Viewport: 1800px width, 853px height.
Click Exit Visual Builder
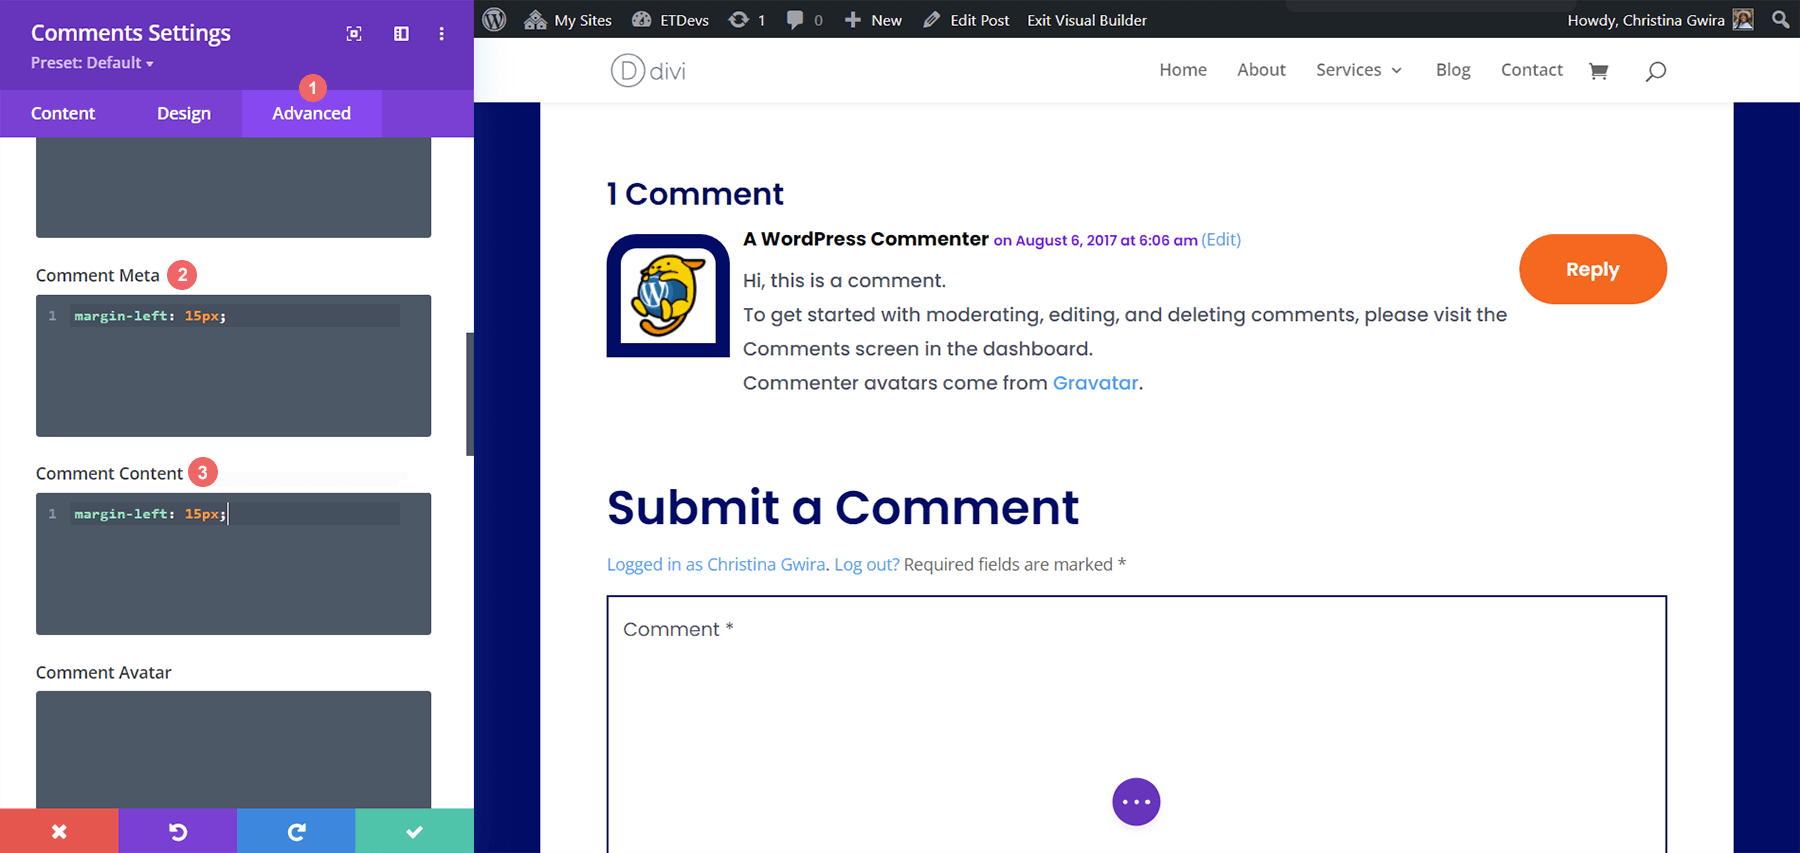[x=1087, y=20]
